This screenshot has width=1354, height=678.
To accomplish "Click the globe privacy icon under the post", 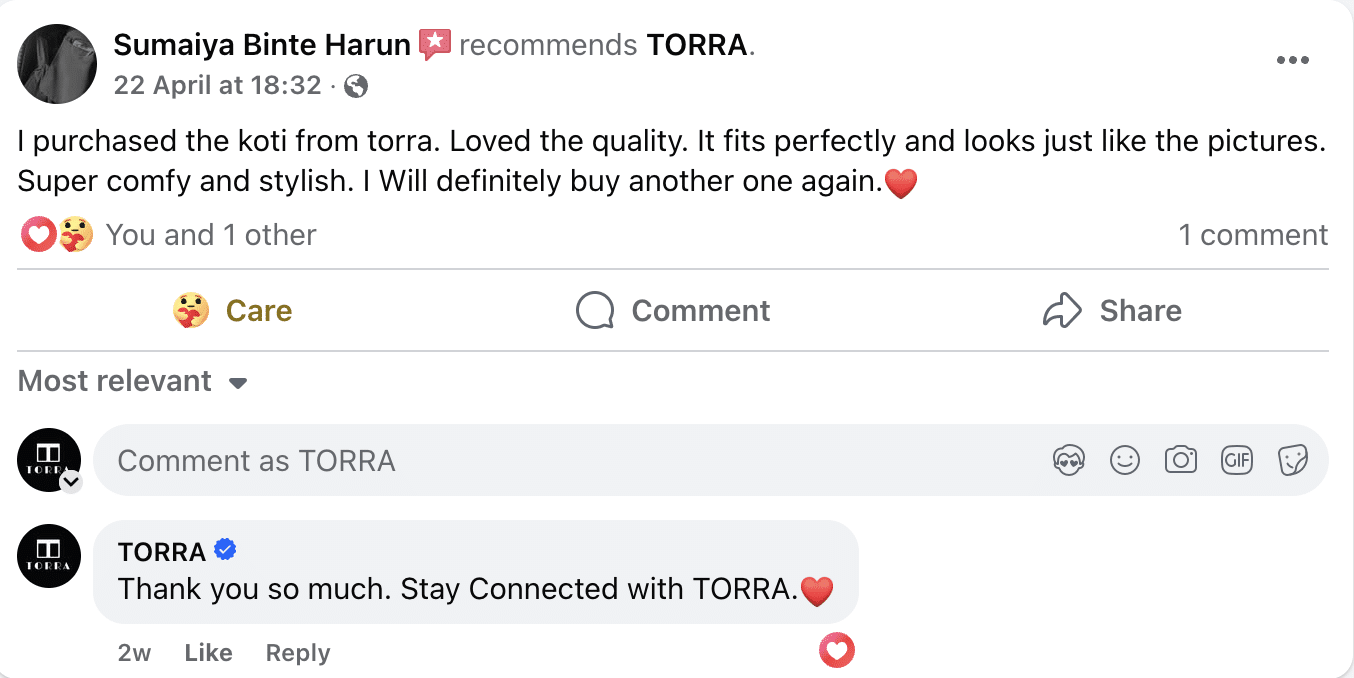I will pyautogui.click(x=355, y=85).
